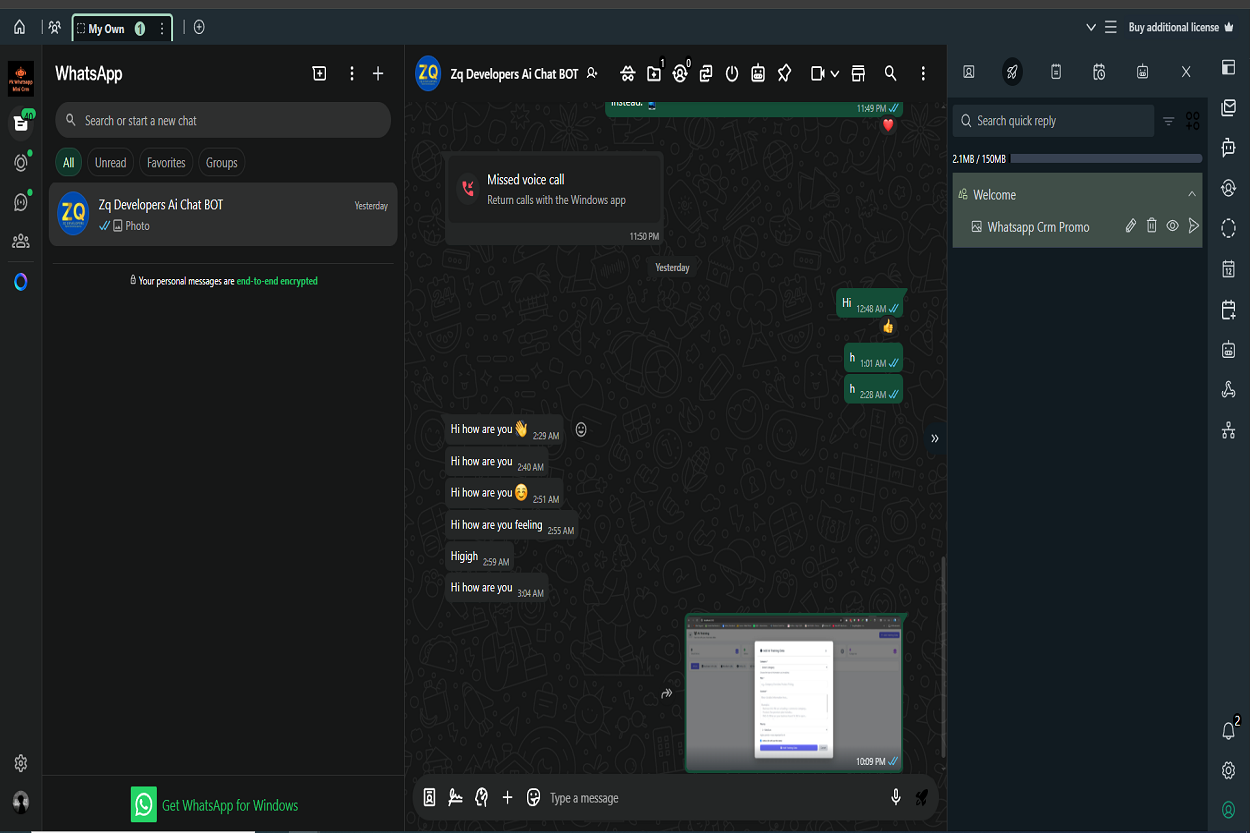Open the video call dropdown arrow
1250x833 pixels.
[835, 74]
